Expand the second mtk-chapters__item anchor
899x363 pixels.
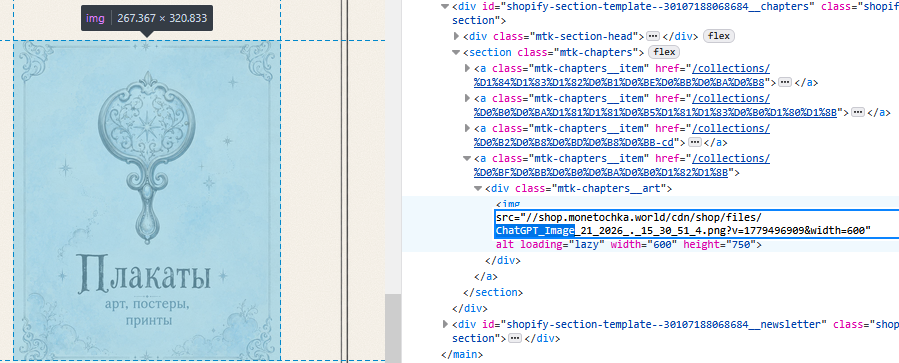[468, 98]
